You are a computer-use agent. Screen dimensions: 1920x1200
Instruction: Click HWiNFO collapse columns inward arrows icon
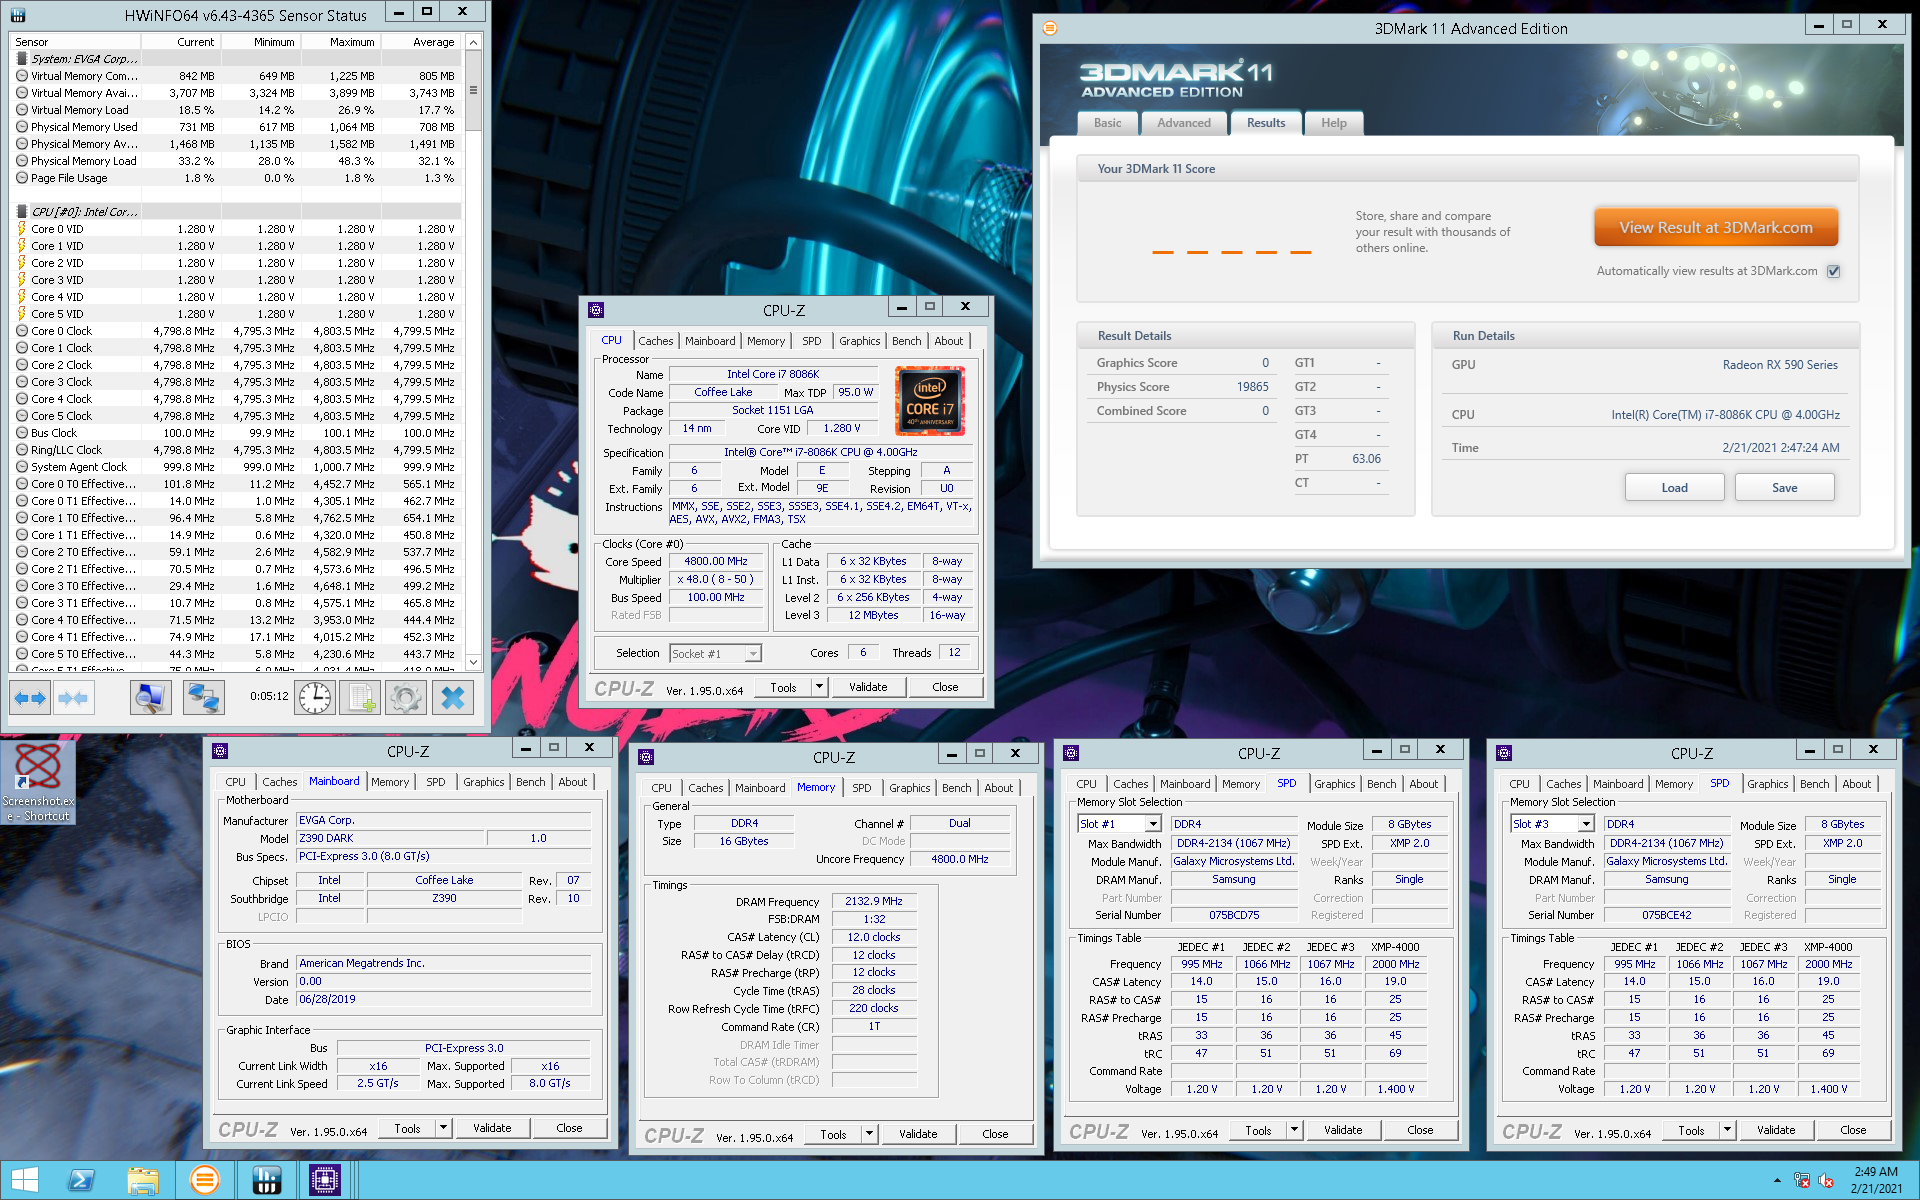click(x=73, y=697)
